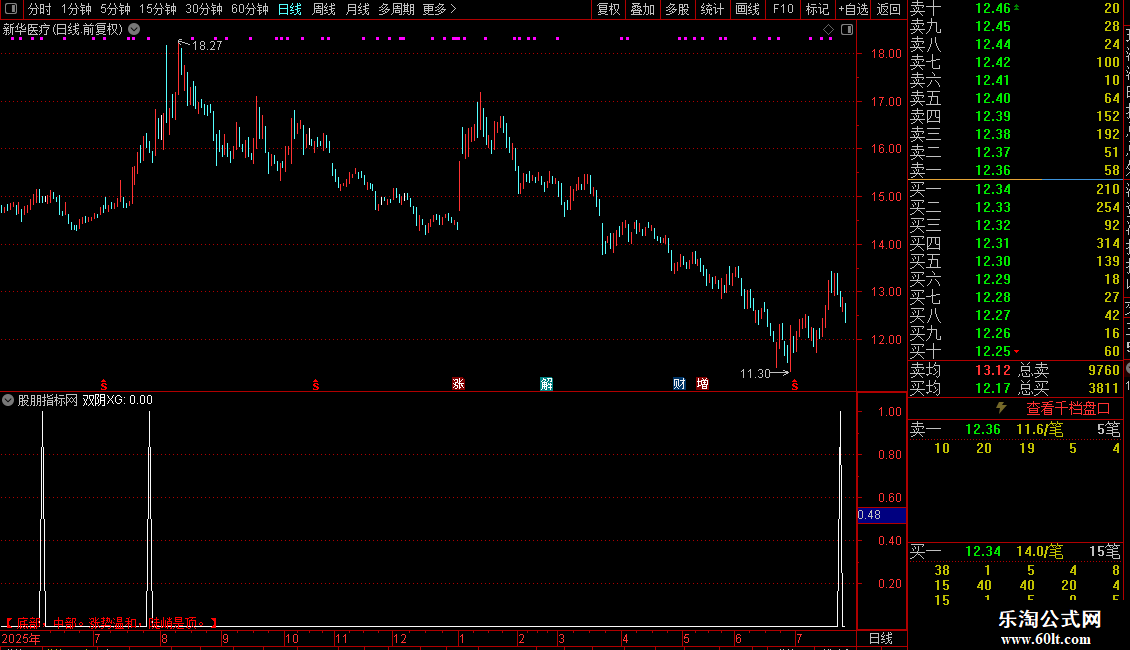Click the 11.30 low price label
Viewport: 1130px width, 650px height.
tap(755, 373)
